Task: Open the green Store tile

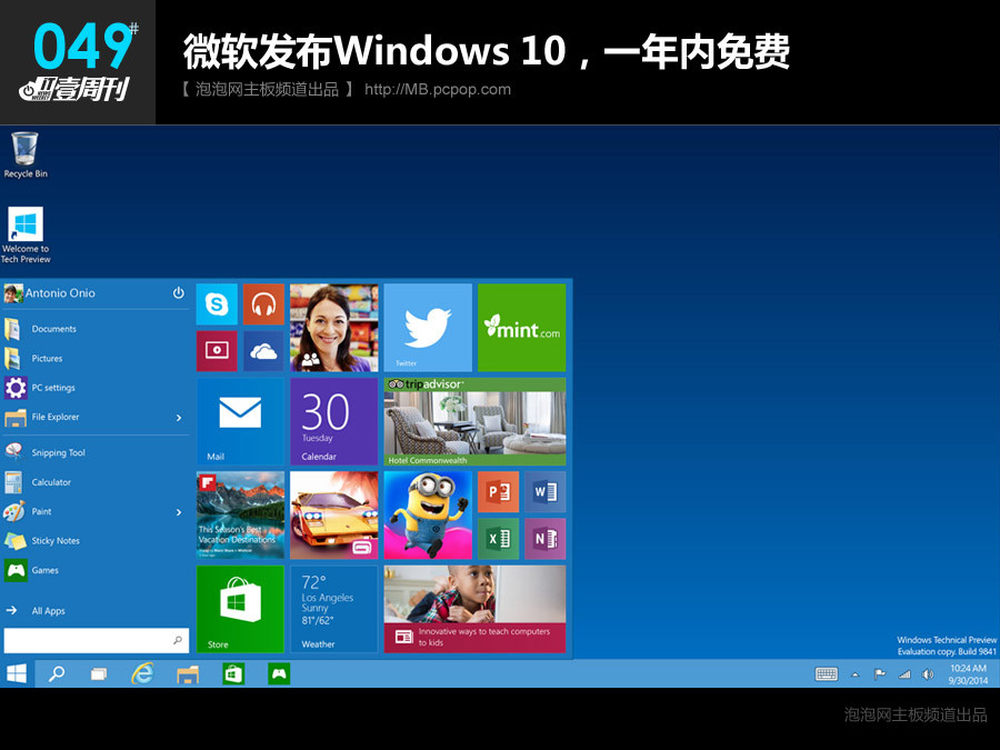Action: pos(240,609)
